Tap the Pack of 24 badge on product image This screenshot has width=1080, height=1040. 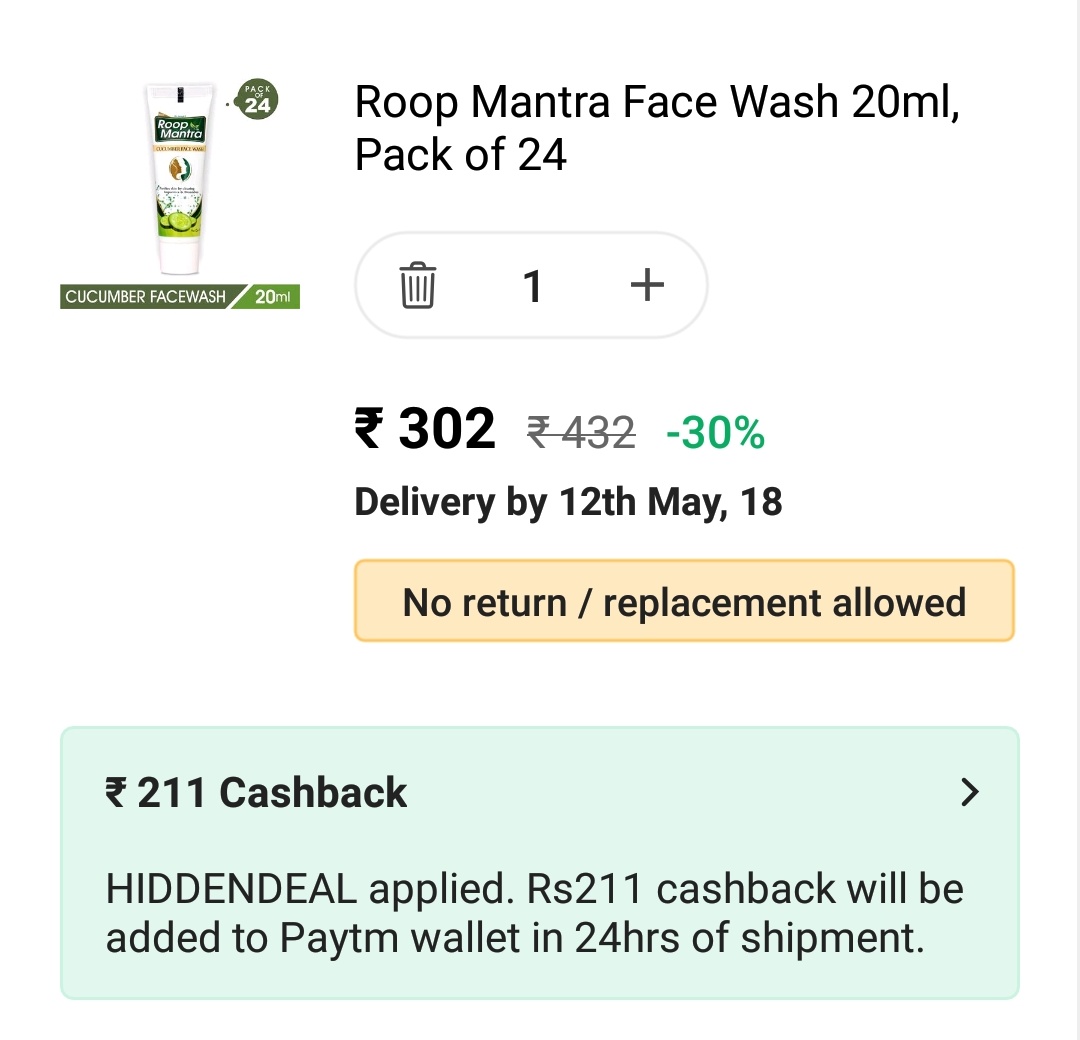click(x=256, y=99)
